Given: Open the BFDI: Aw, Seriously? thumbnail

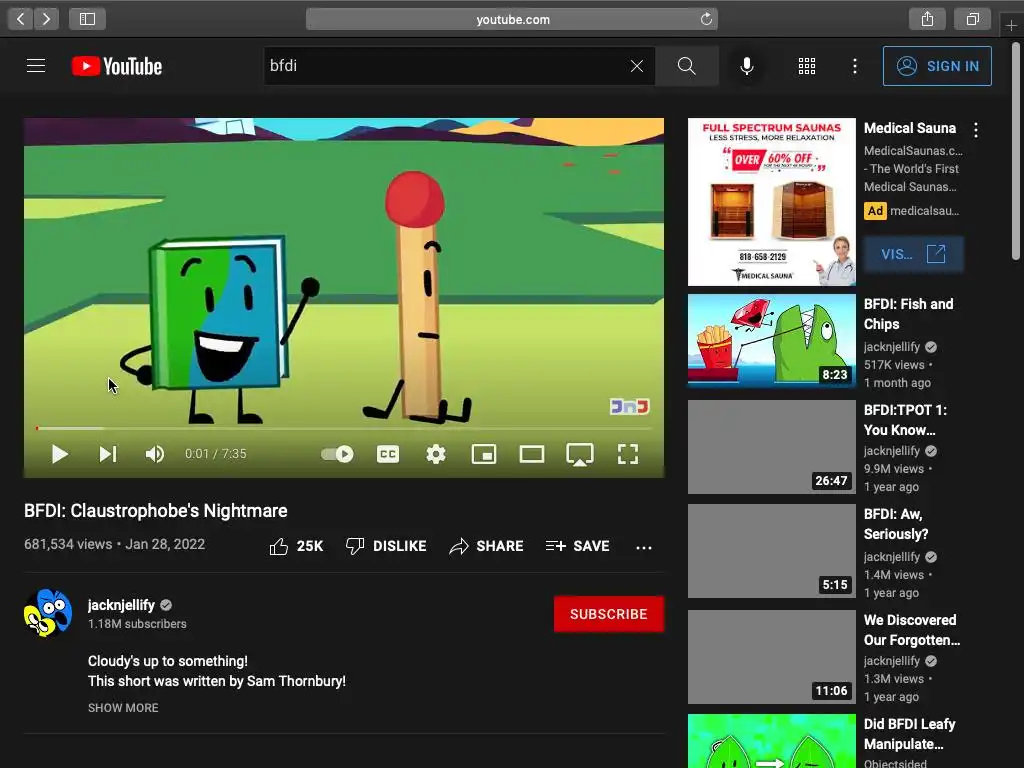Looking at the screenshot, I should click(771, 551).
